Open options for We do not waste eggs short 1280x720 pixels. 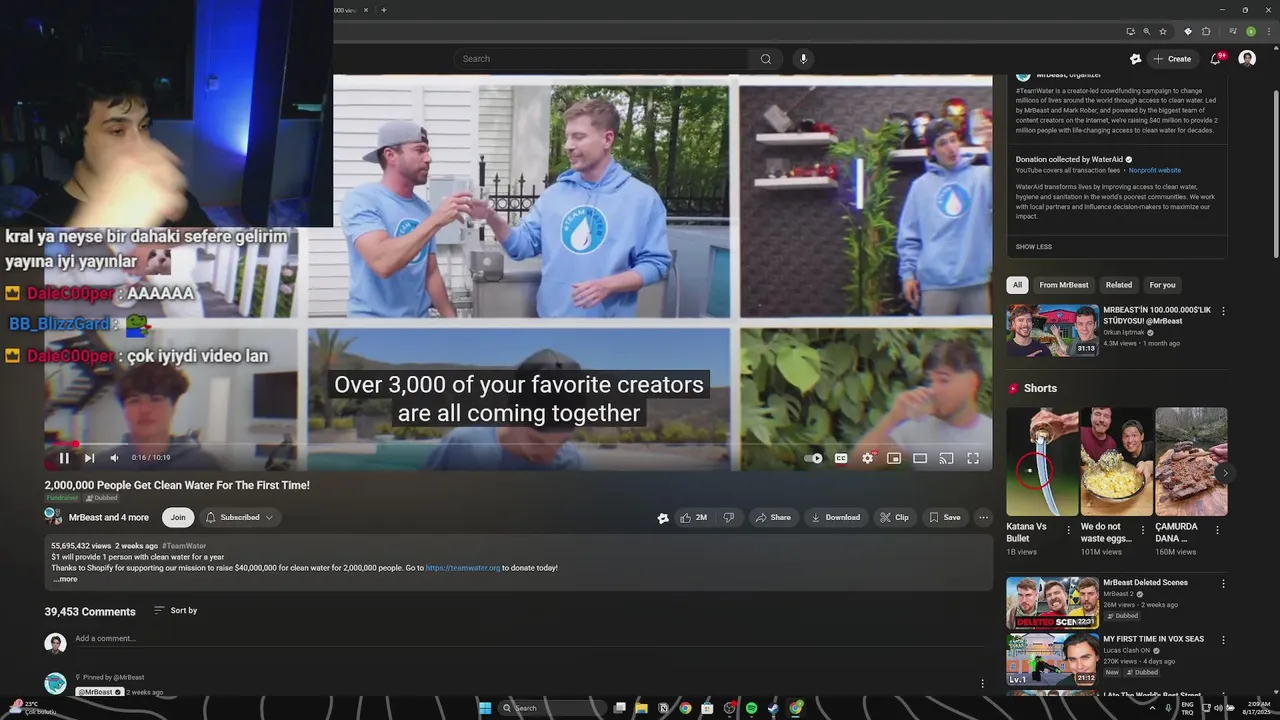pyautogui.click(x=1143, y=529)
